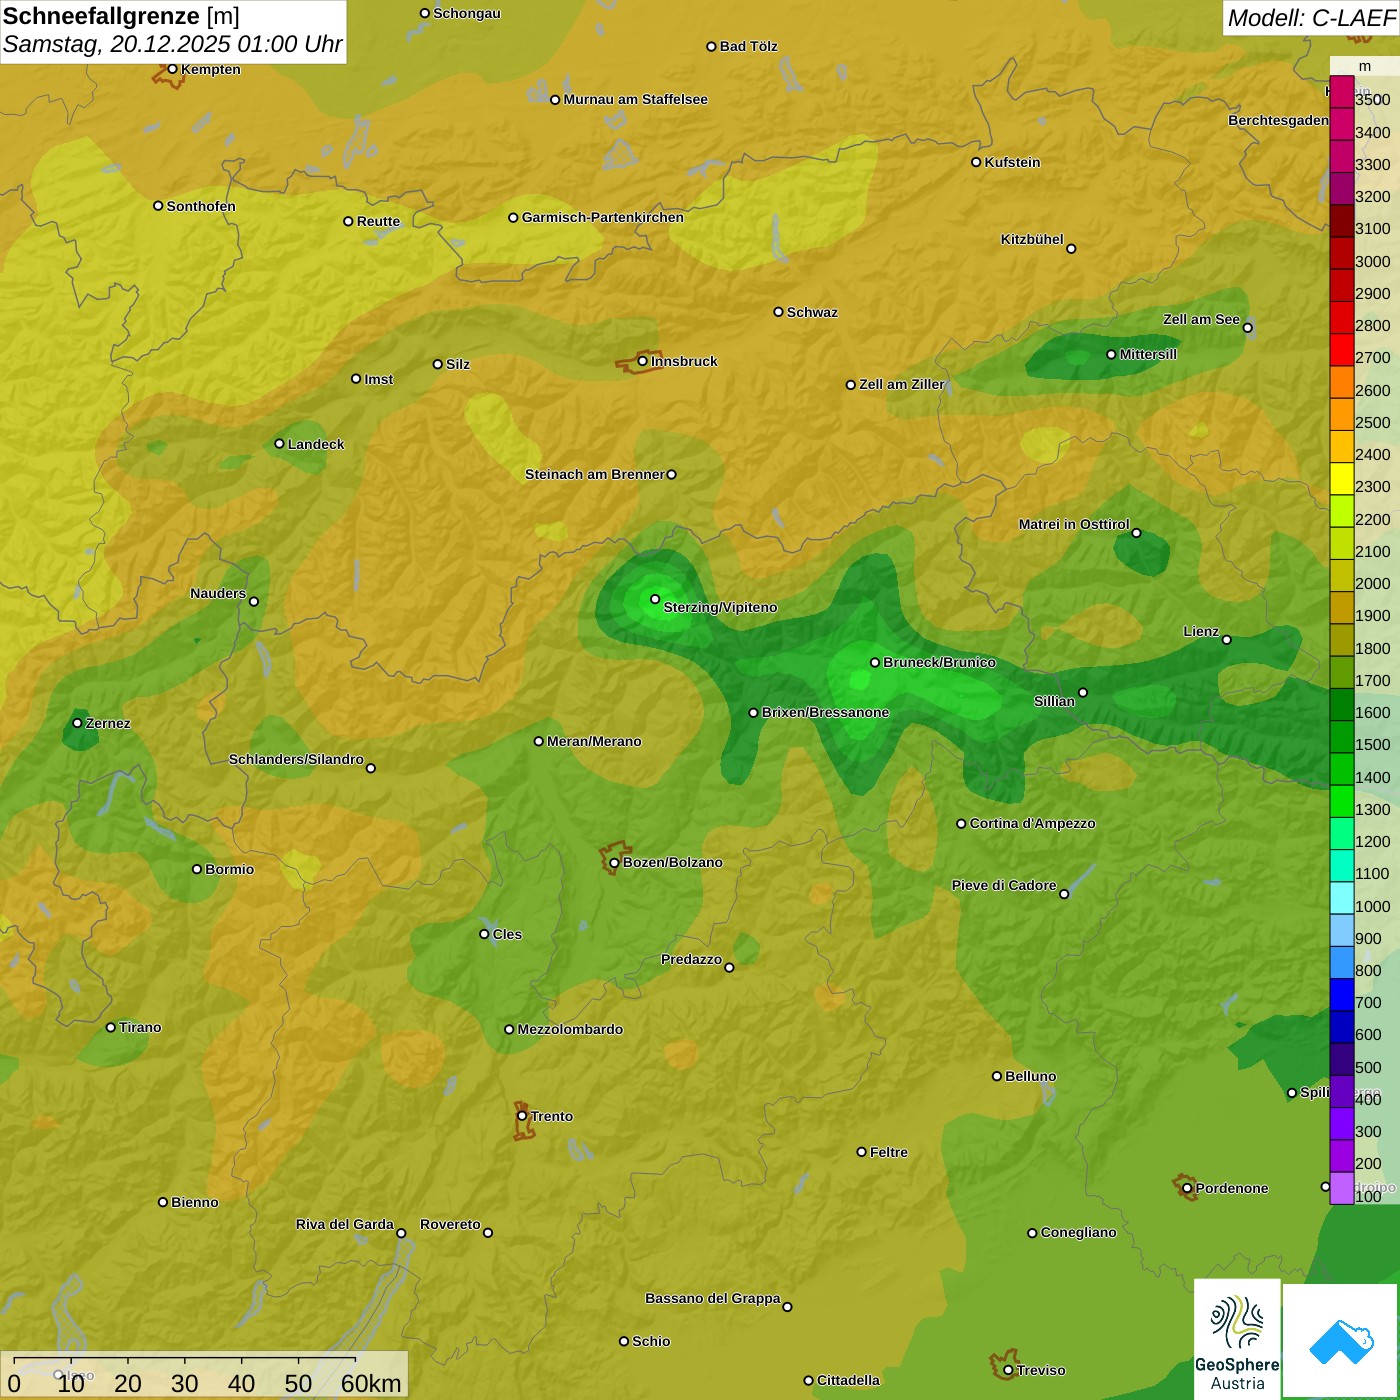The width and height of the screenshot is (1400, 1400).
Task: Click the 1300 m bright green legend swatch
Action: pos(1341,802)
